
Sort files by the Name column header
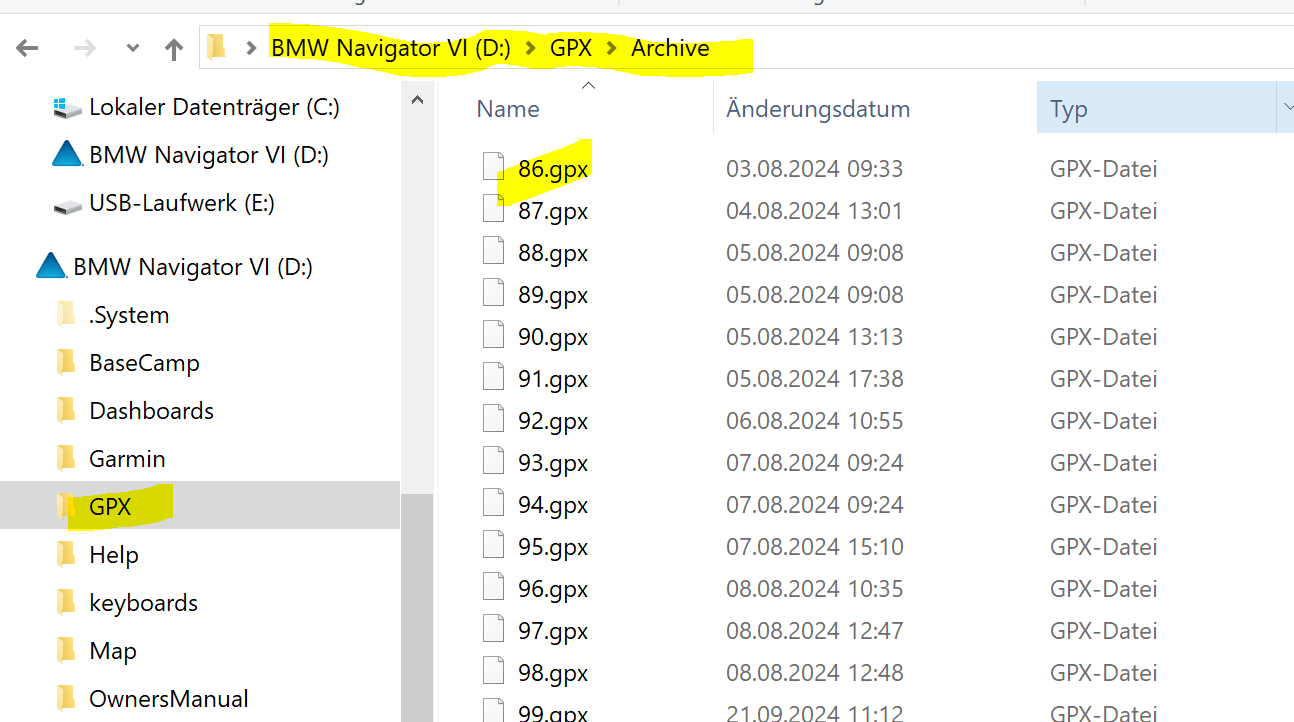pyautogui.click(x=508, y=109)
